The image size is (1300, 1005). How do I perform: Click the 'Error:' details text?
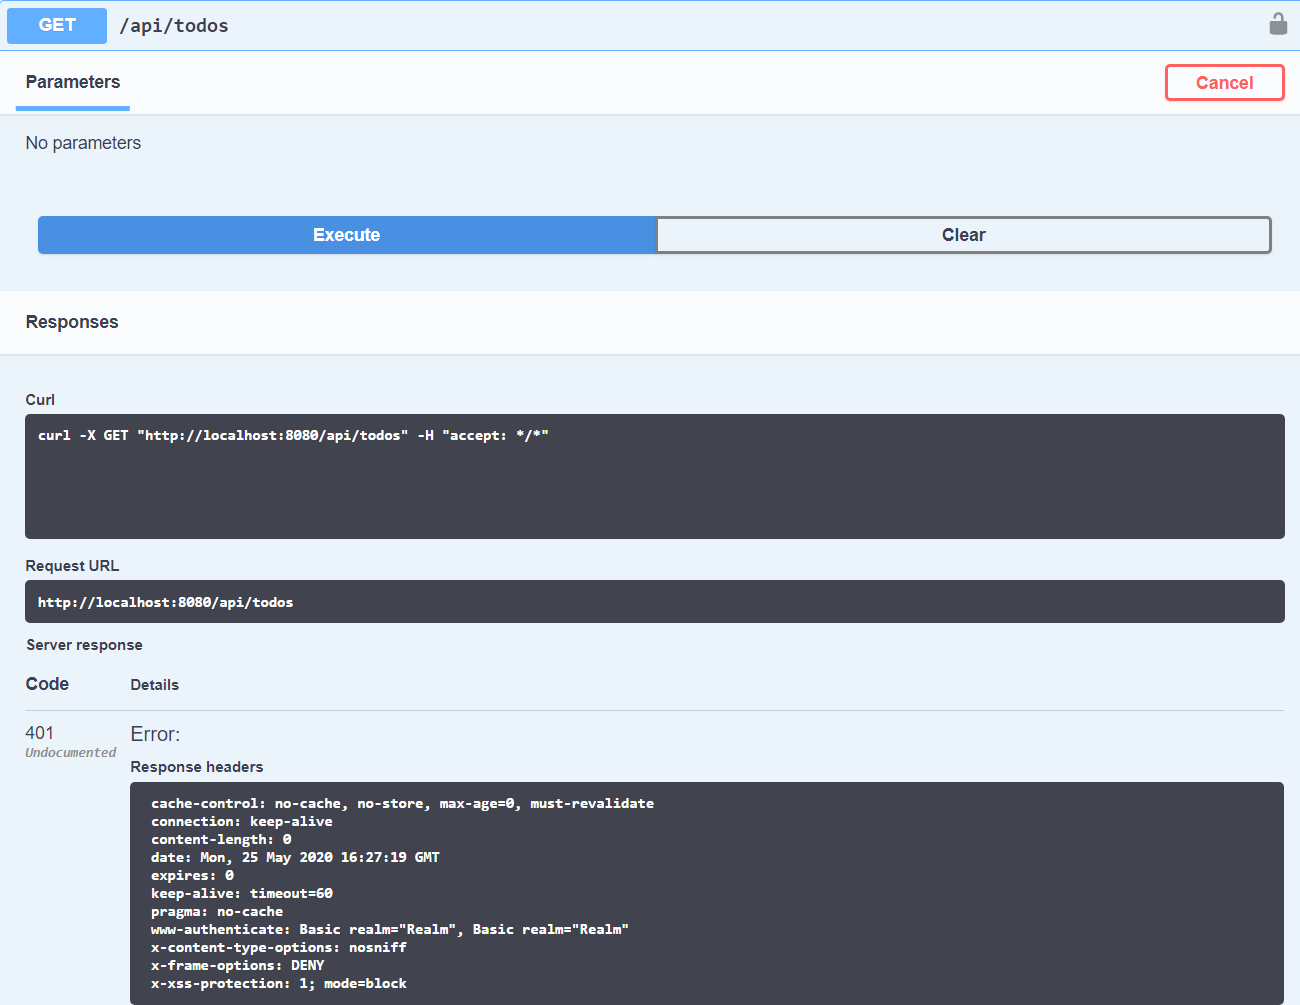[x=155, y=734]
